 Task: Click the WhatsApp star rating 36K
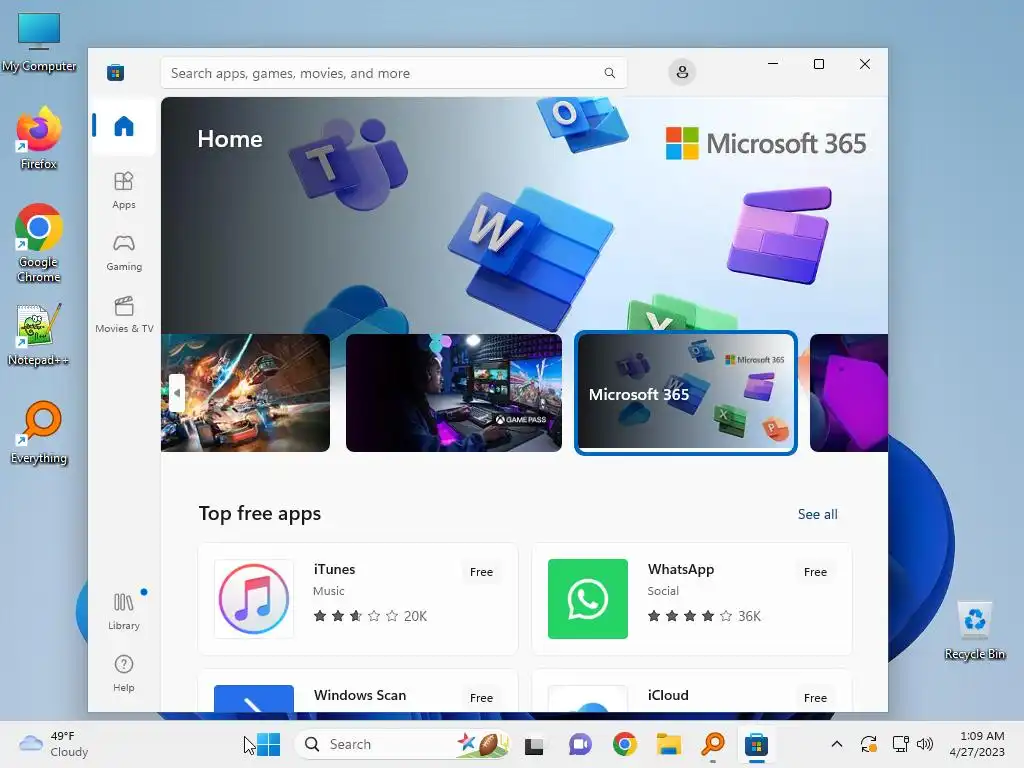coord(704,616)
